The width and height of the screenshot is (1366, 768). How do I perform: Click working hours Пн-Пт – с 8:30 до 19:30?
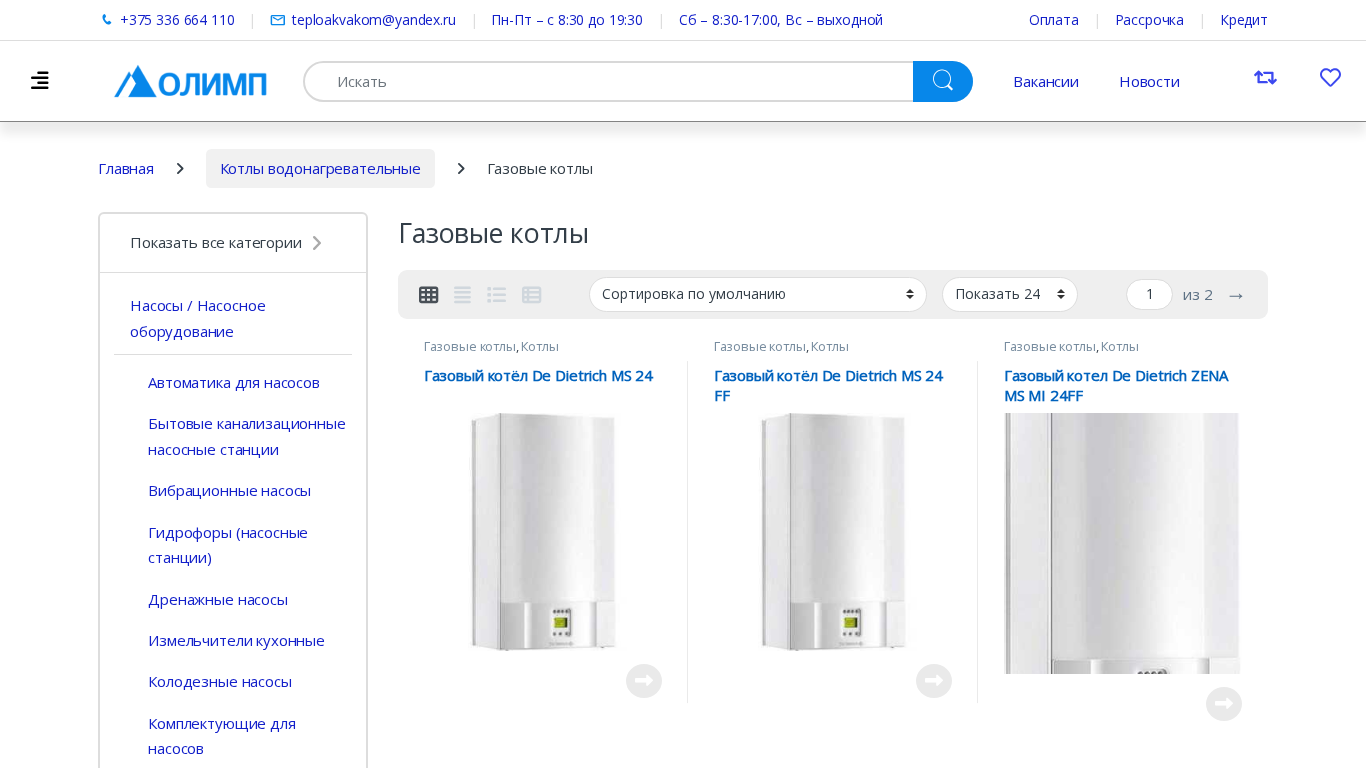point(567,20)
